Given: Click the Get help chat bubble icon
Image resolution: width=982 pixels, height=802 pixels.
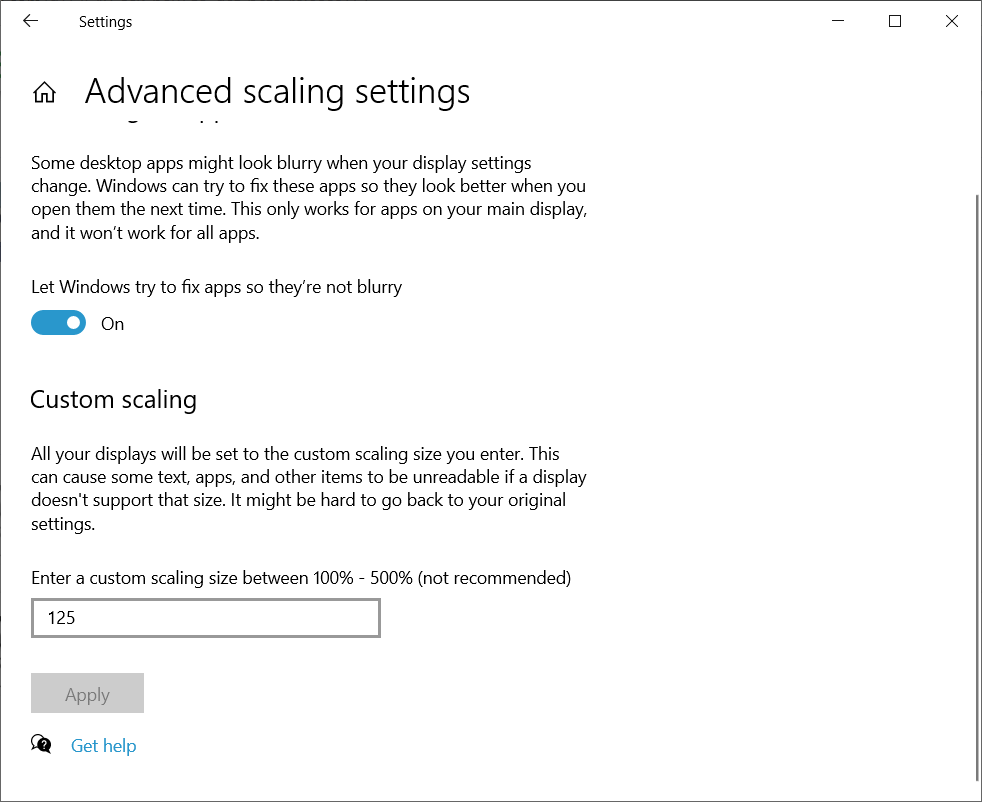Looking at the screenshot, I should click(x=41, y=744).
